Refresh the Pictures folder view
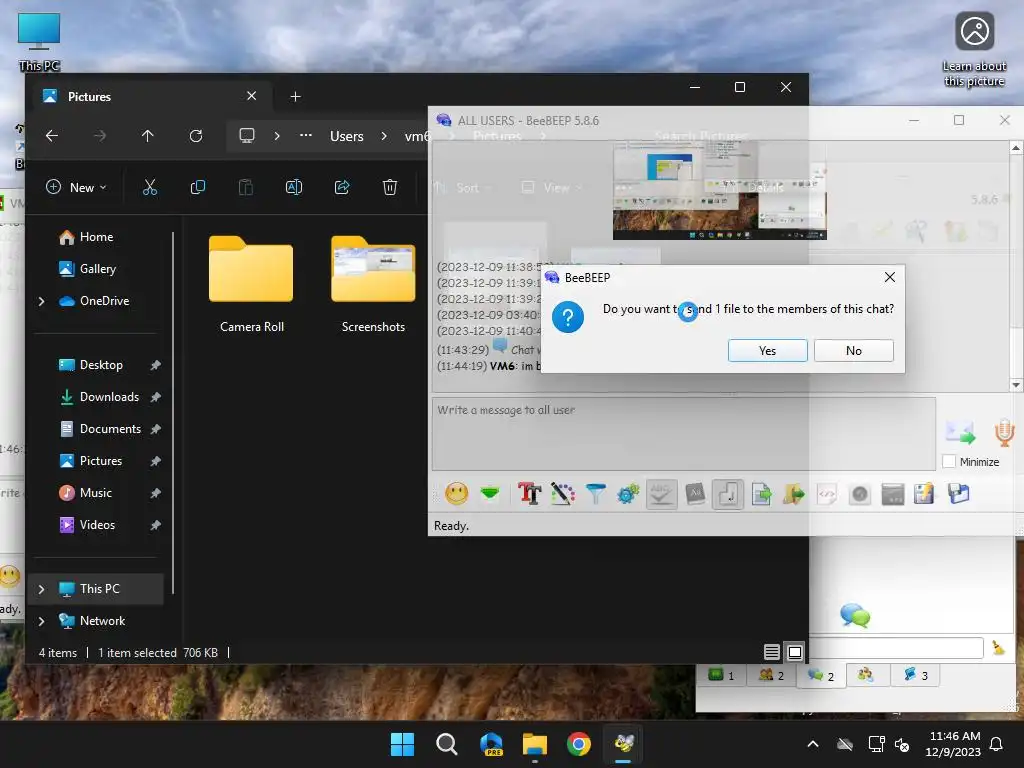Screen dimensions: 1024x768 [x=196, y=136]
